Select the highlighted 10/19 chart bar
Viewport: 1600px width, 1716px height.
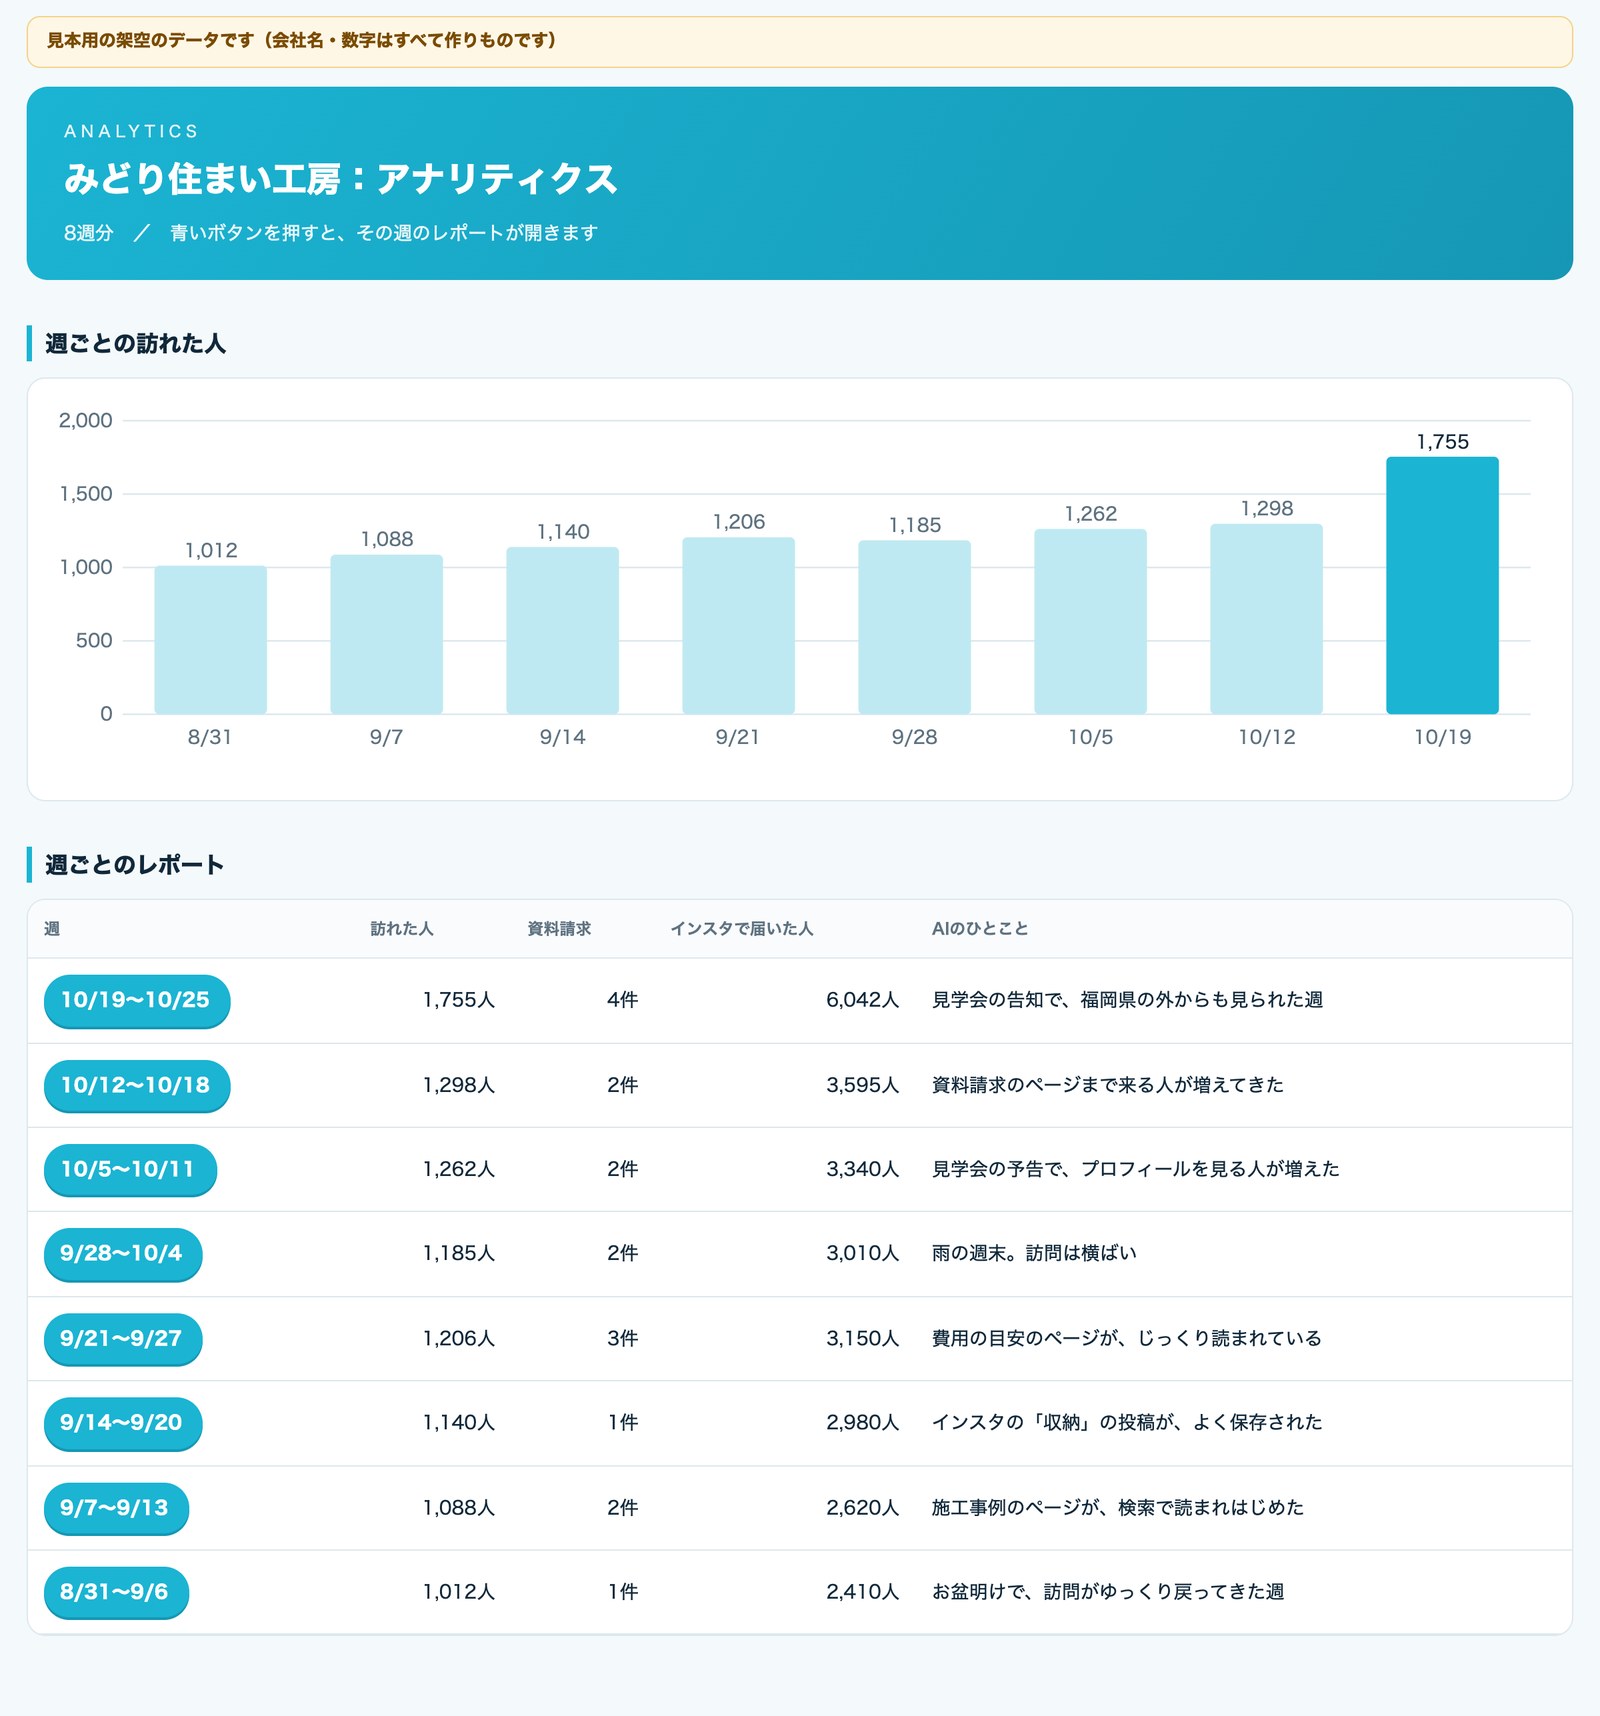[x=1442, y=585]
